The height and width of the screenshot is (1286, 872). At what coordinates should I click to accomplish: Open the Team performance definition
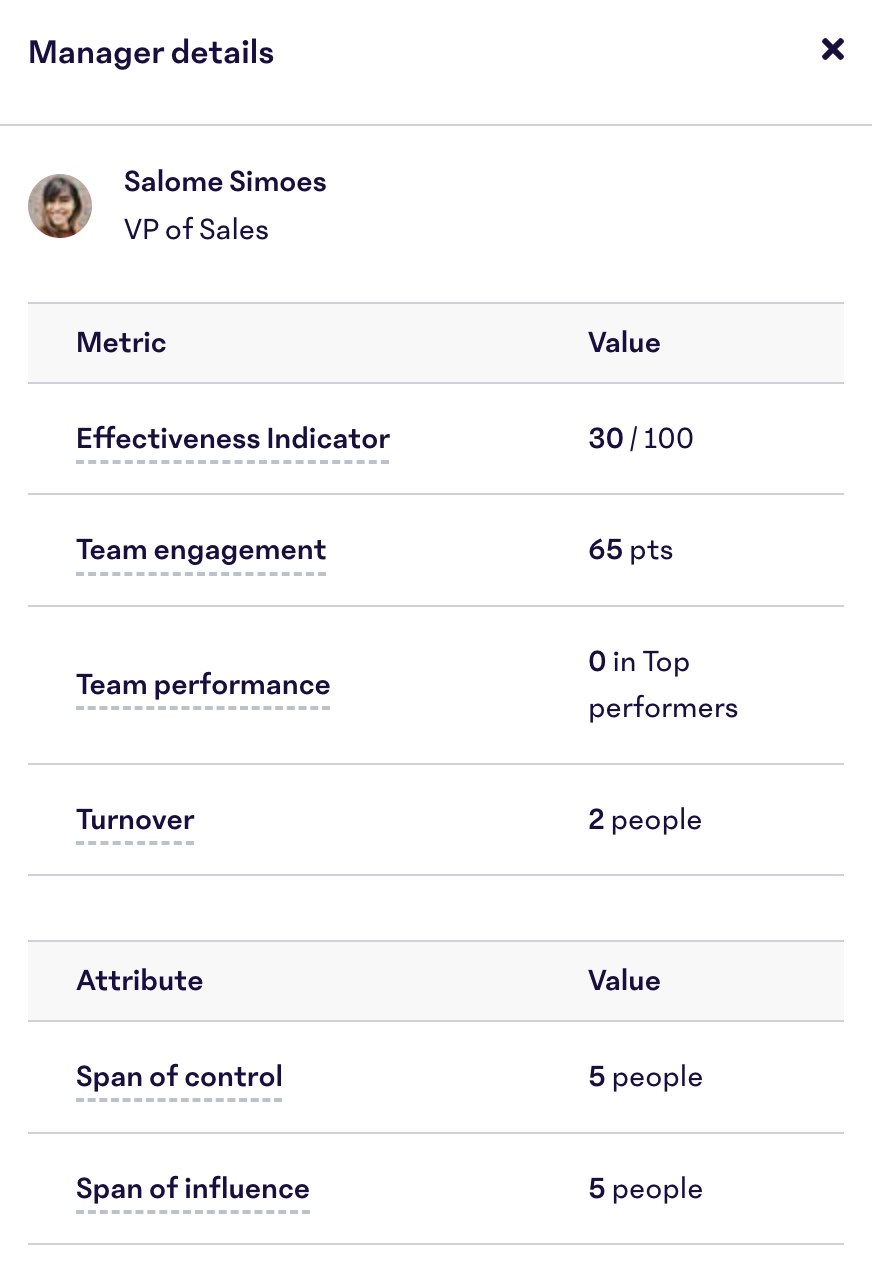[203, 685]
